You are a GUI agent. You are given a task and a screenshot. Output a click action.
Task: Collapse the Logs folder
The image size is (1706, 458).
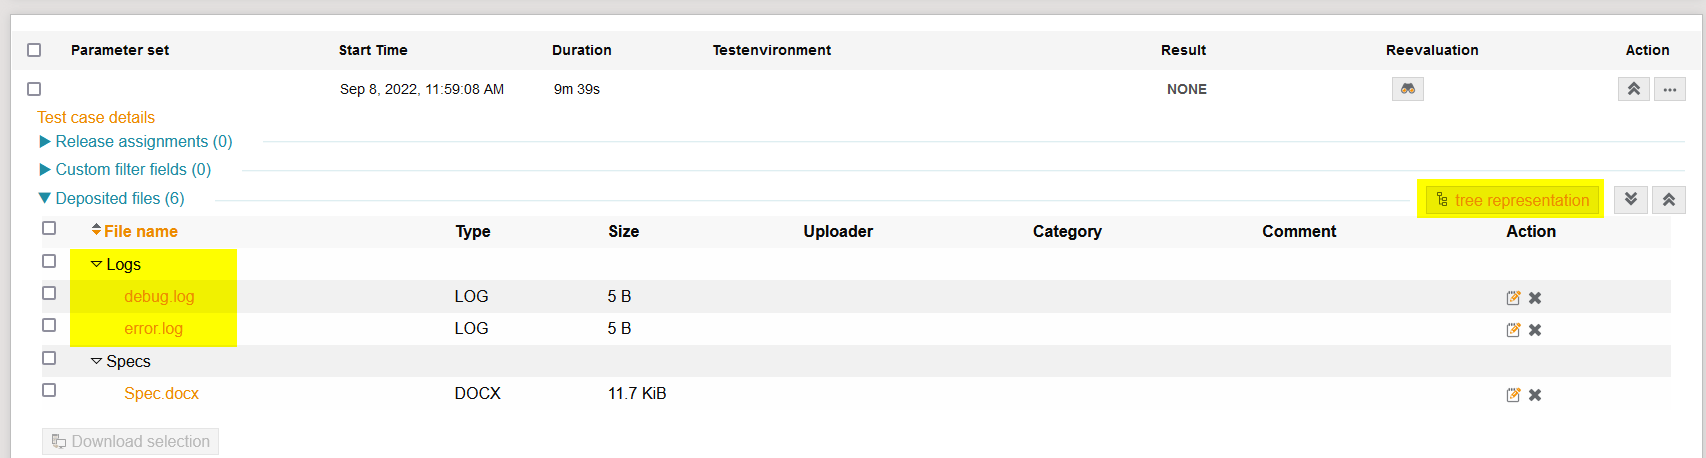97,265
